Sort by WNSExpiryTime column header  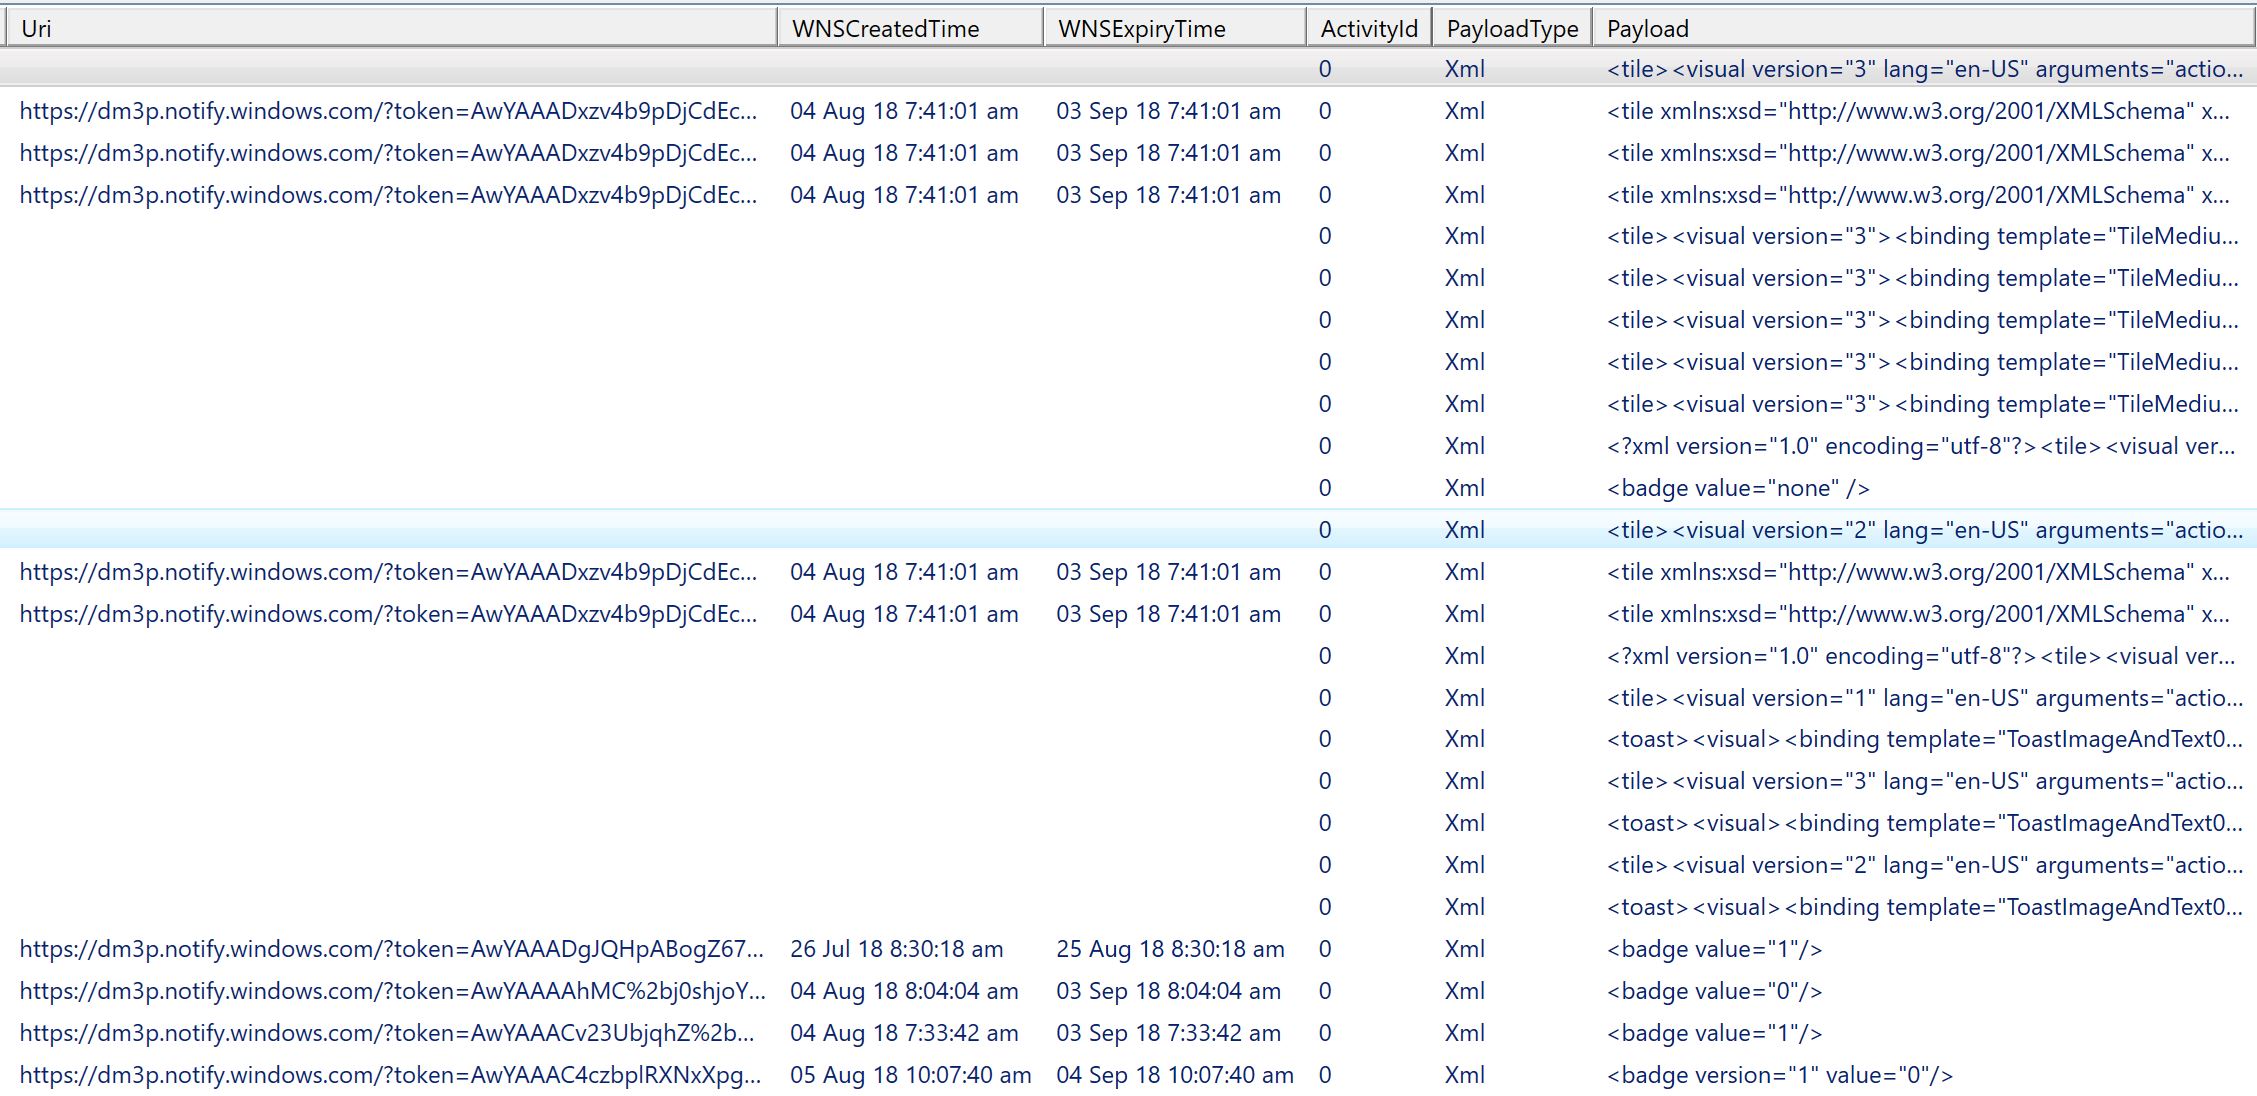pyautogui.click(x=1141, y=28)
